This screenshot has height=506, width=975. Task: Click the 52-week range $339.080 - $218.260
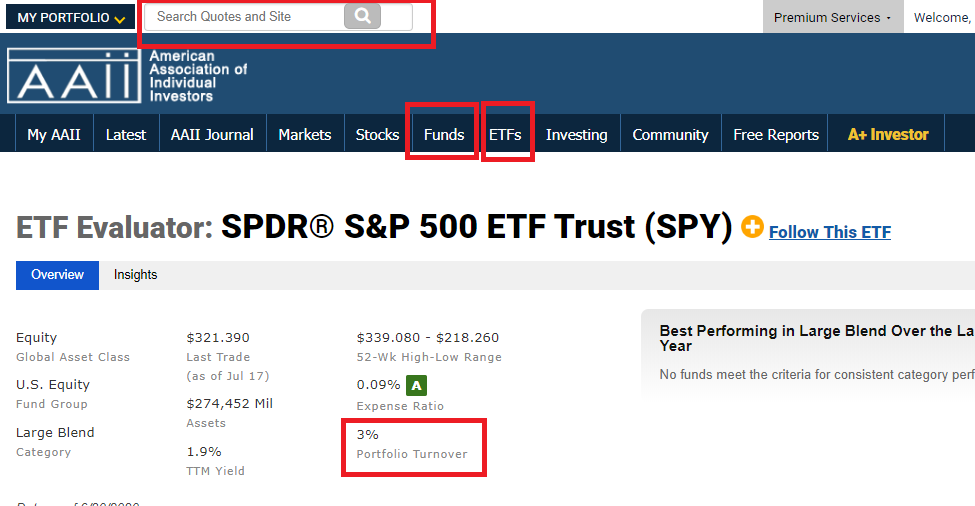(x=428, y=338)
